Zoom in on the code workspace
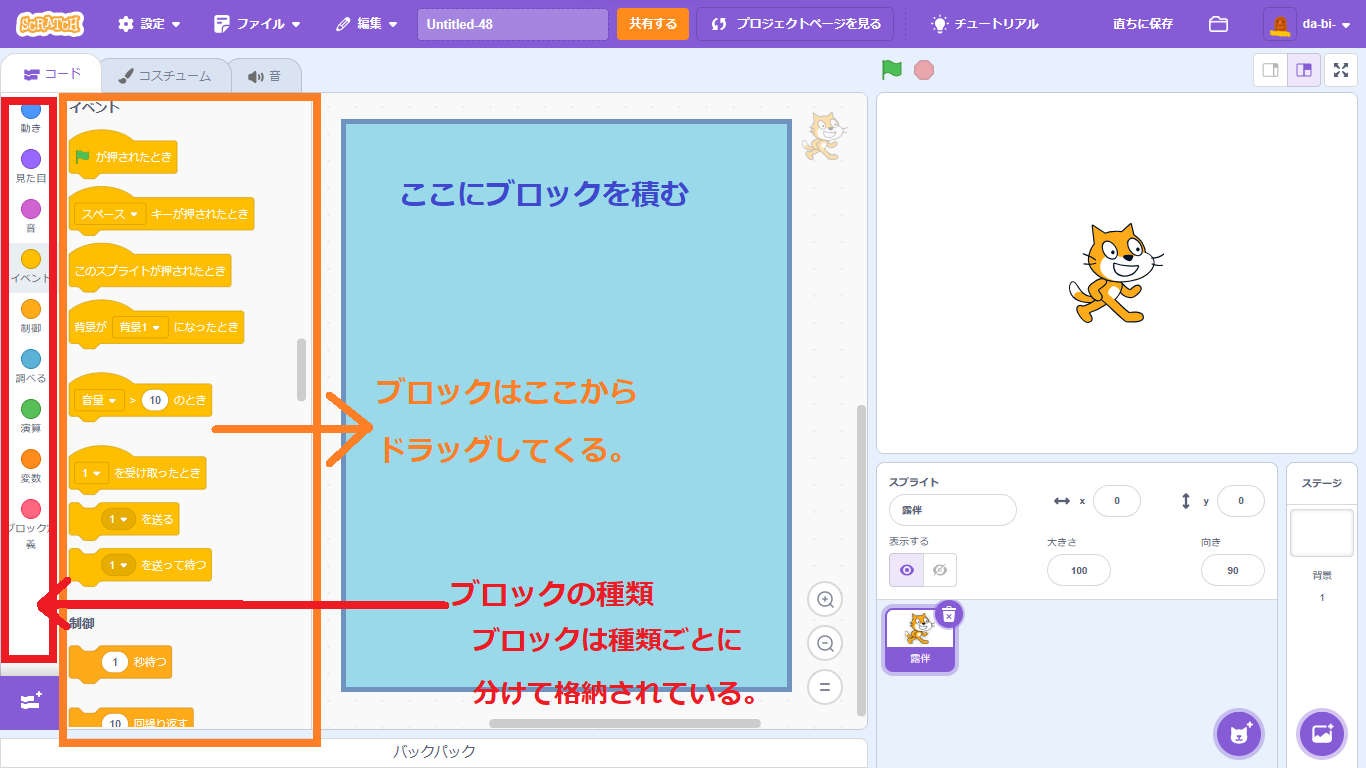This screenshot has height=768, width=1366. (825, 600)
